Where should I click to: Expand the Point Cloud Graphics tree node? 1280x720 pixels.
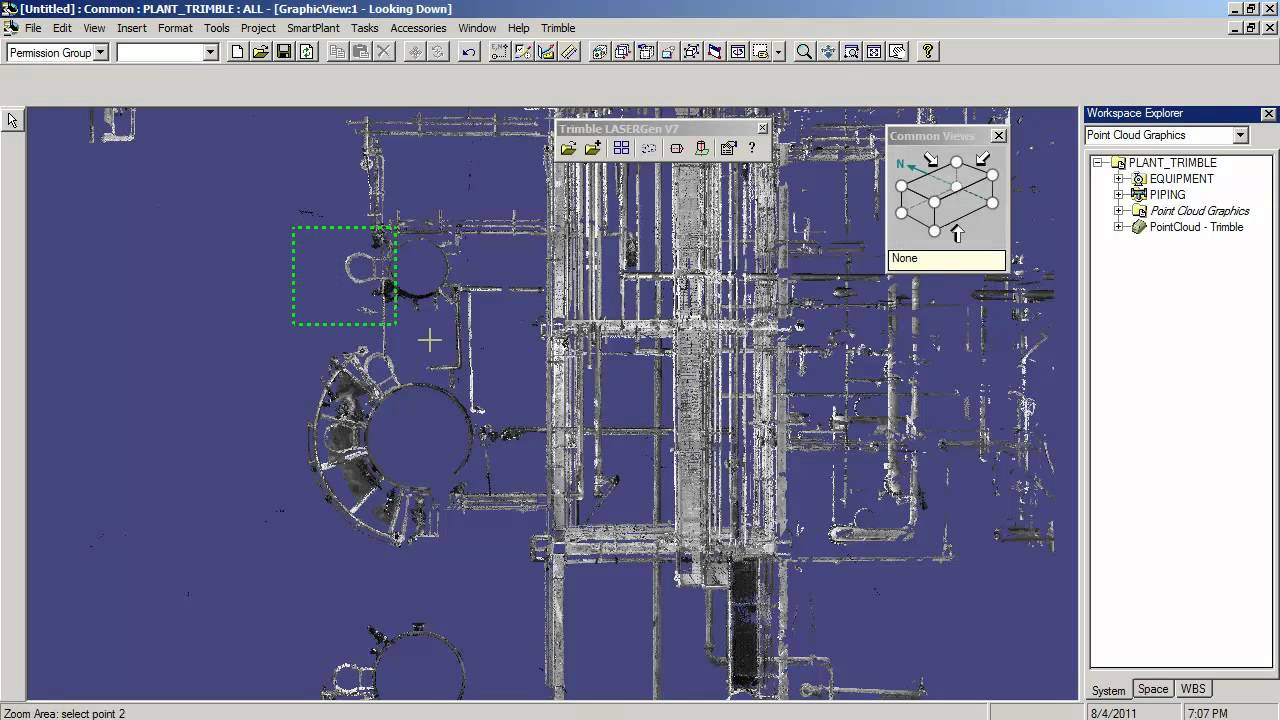tap(1119, 211)
